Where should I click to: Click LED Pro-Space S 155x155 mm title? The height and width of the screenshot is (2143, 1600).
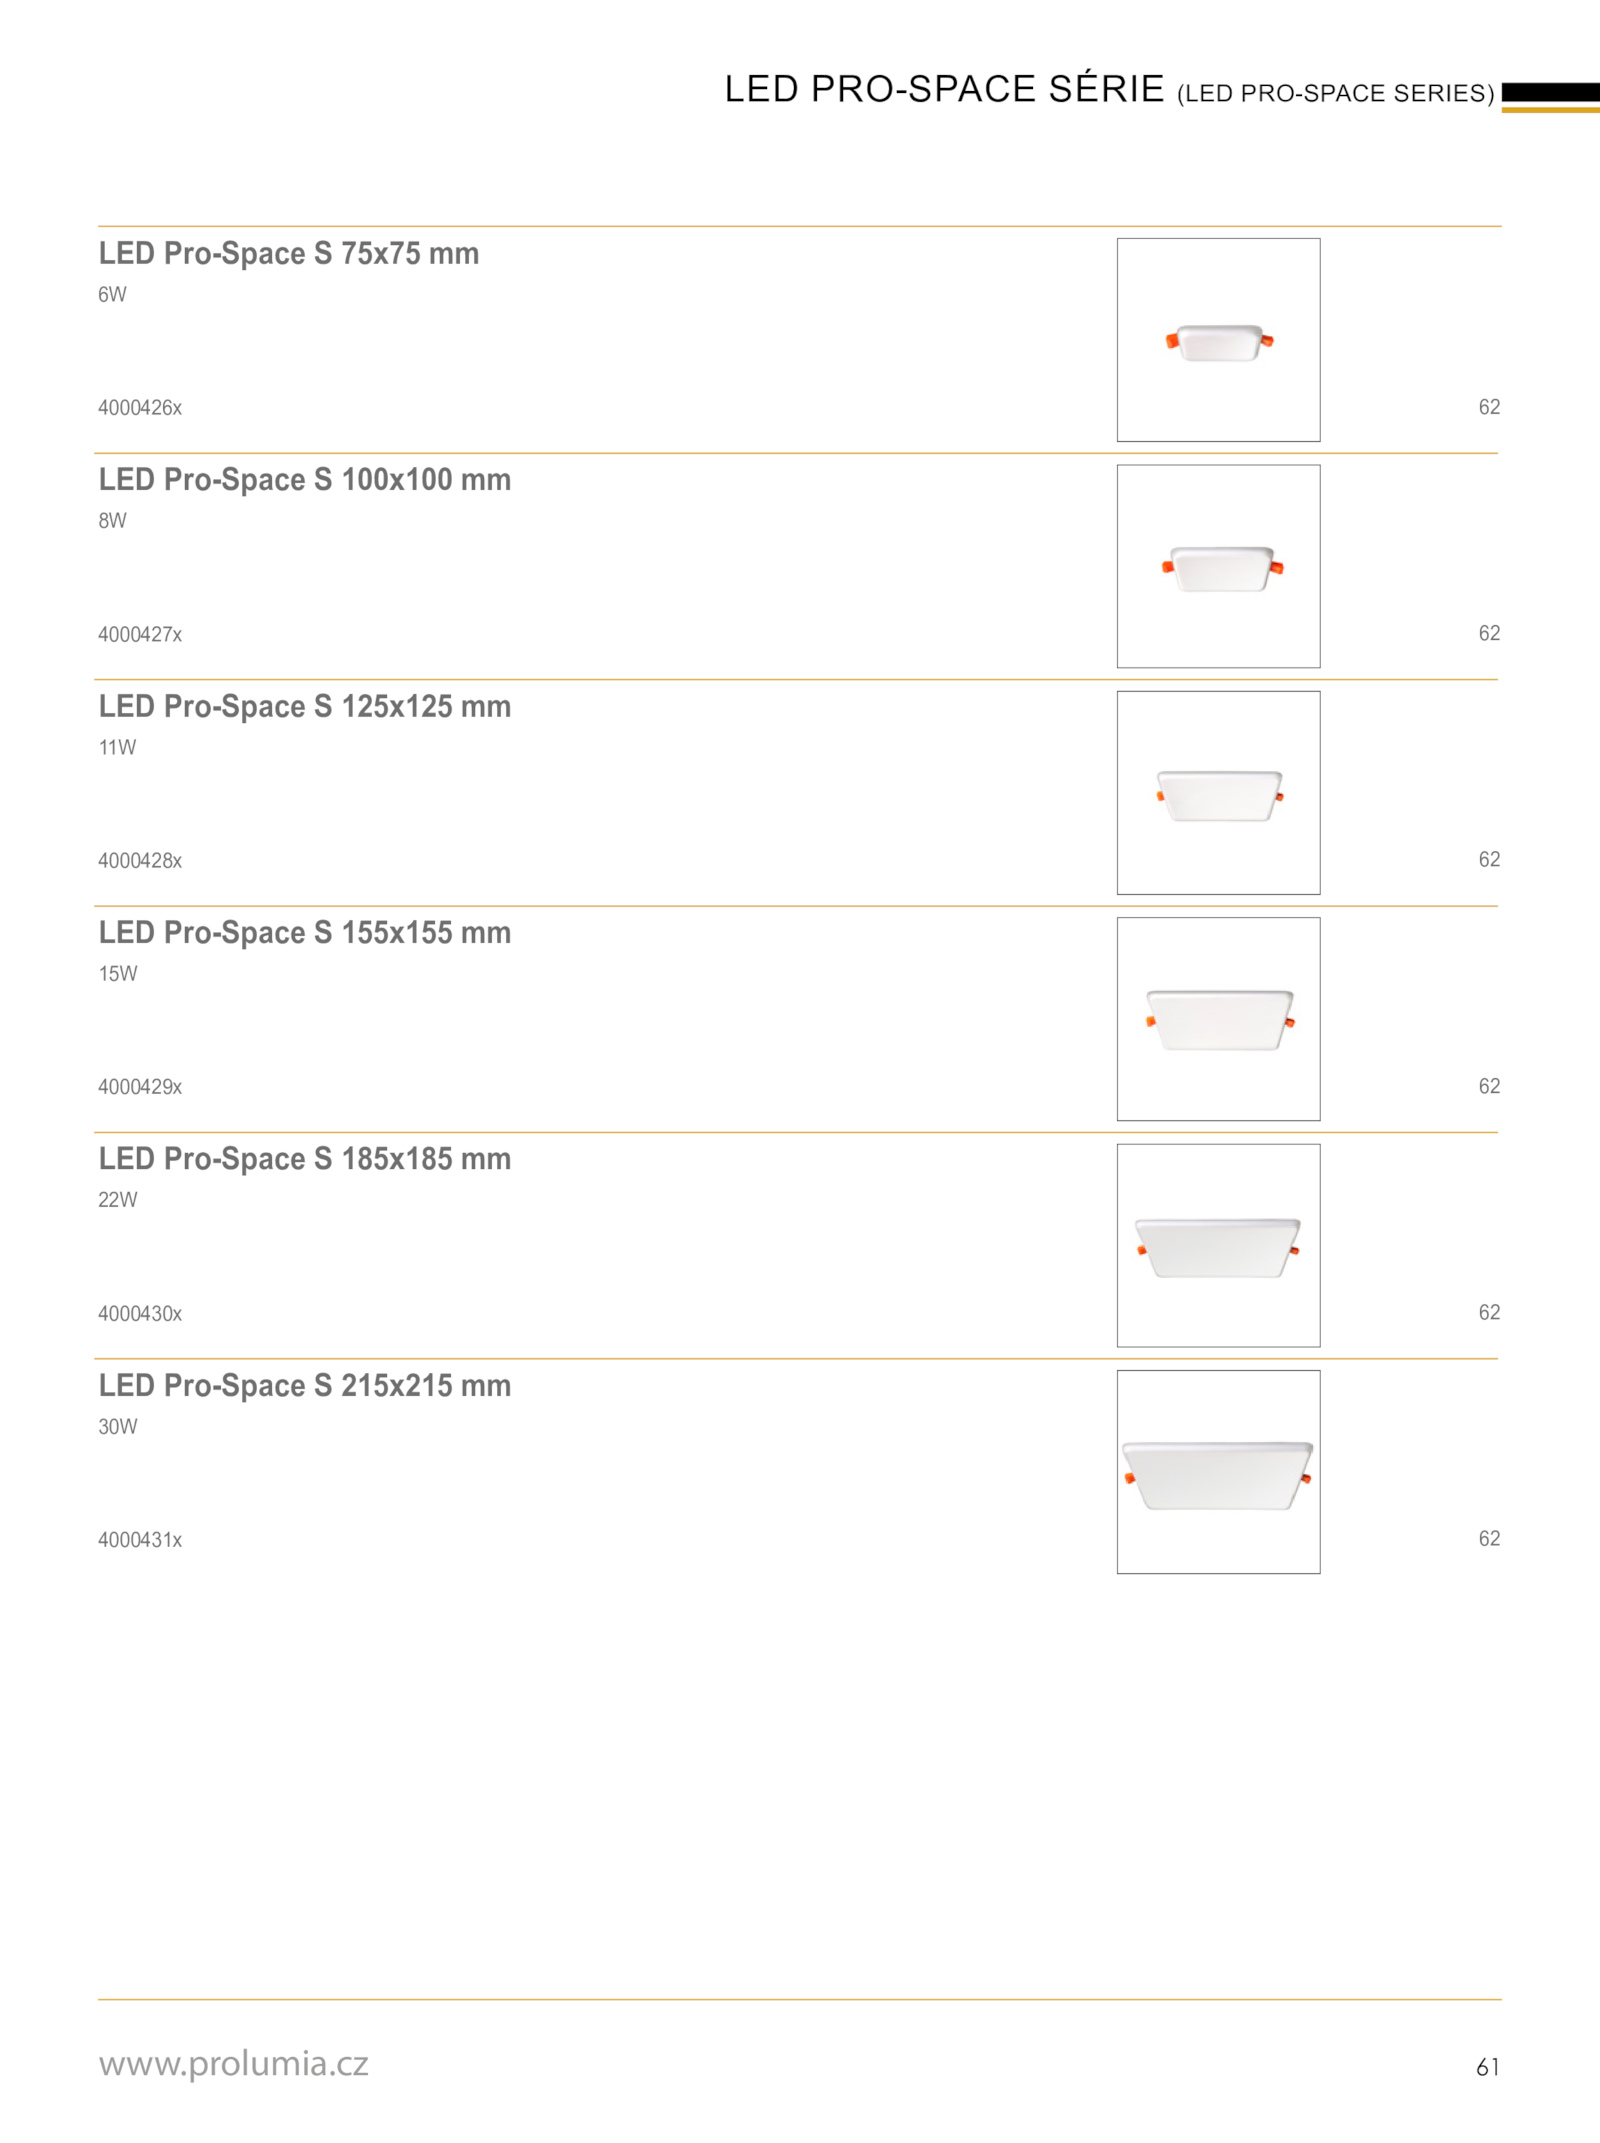(x=305, y=933)
